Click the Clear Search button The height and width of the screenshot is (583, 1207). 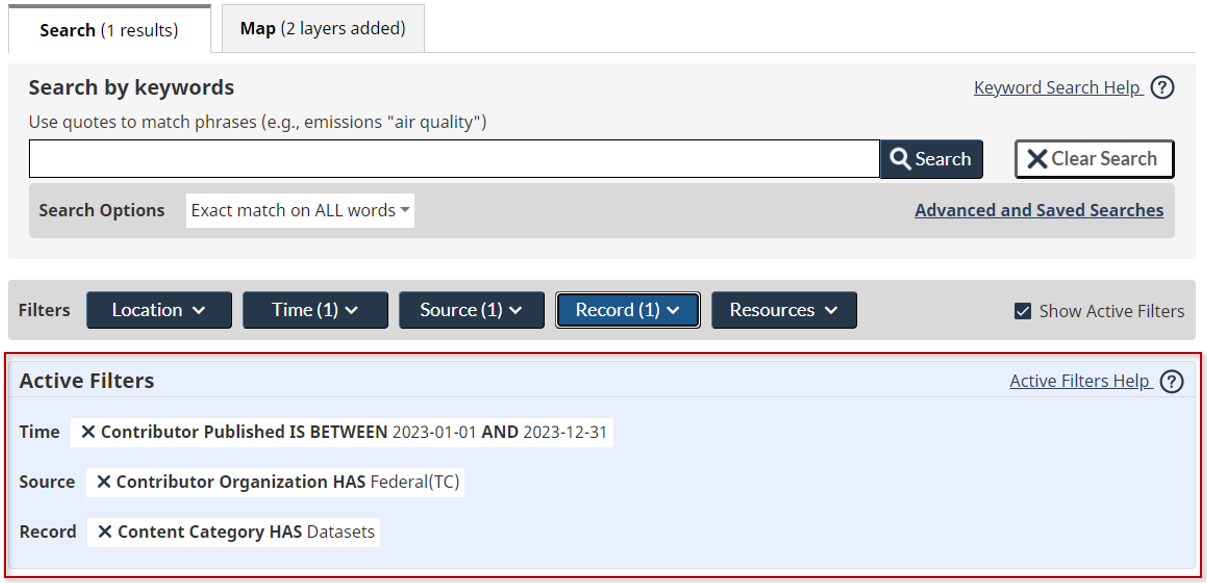(x=1094, y=159)
